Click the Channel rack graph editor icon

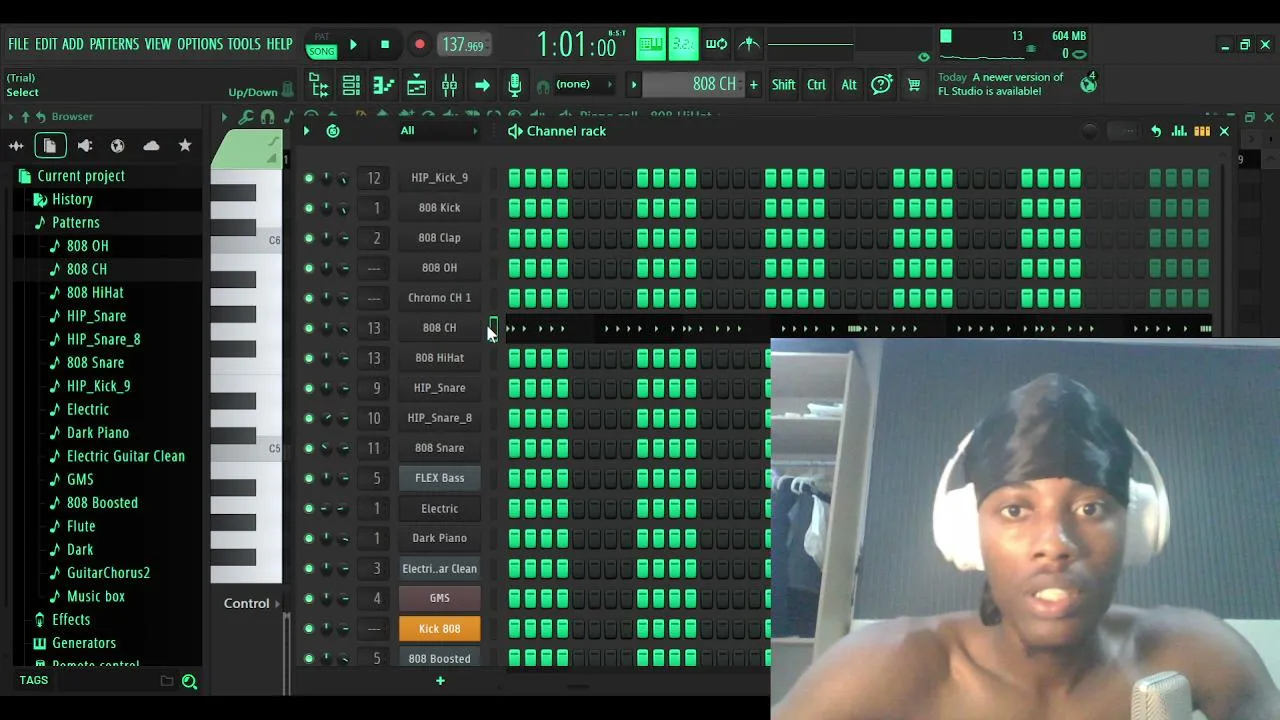(x=1179, y=131)
